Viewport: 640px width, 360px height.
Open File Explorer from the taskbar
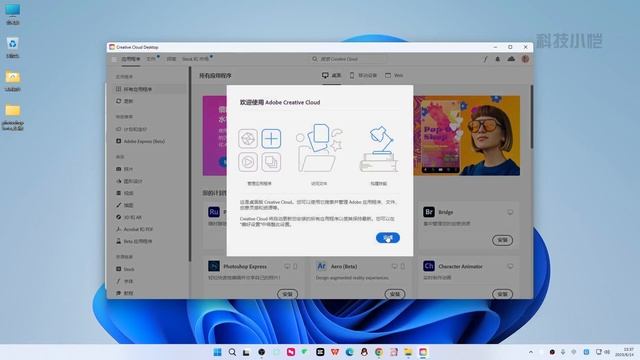[x=408, y=352]
